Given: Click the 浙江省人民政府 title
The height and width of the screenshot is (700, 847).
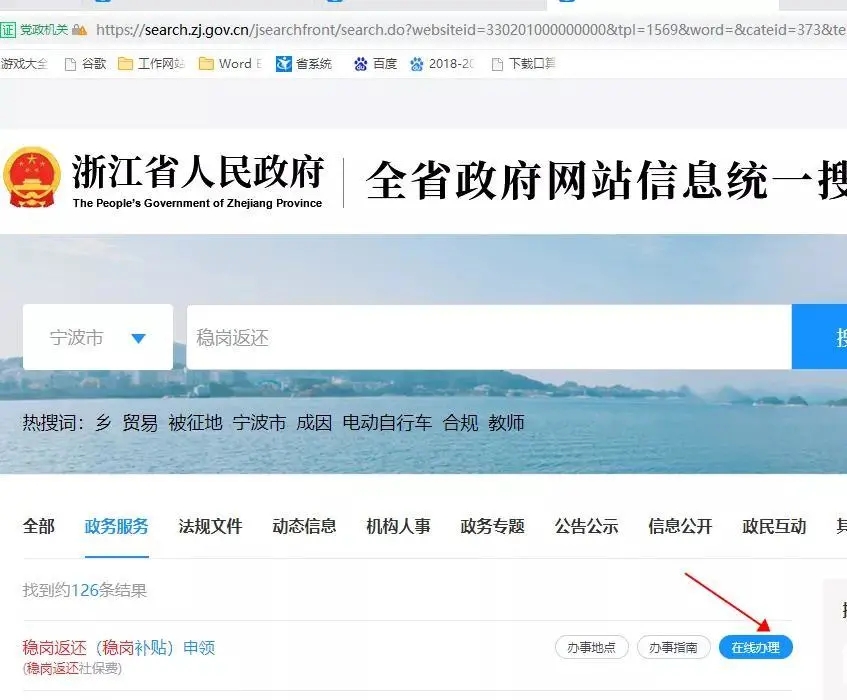Looking at the screenshot, I should (198, 171).
